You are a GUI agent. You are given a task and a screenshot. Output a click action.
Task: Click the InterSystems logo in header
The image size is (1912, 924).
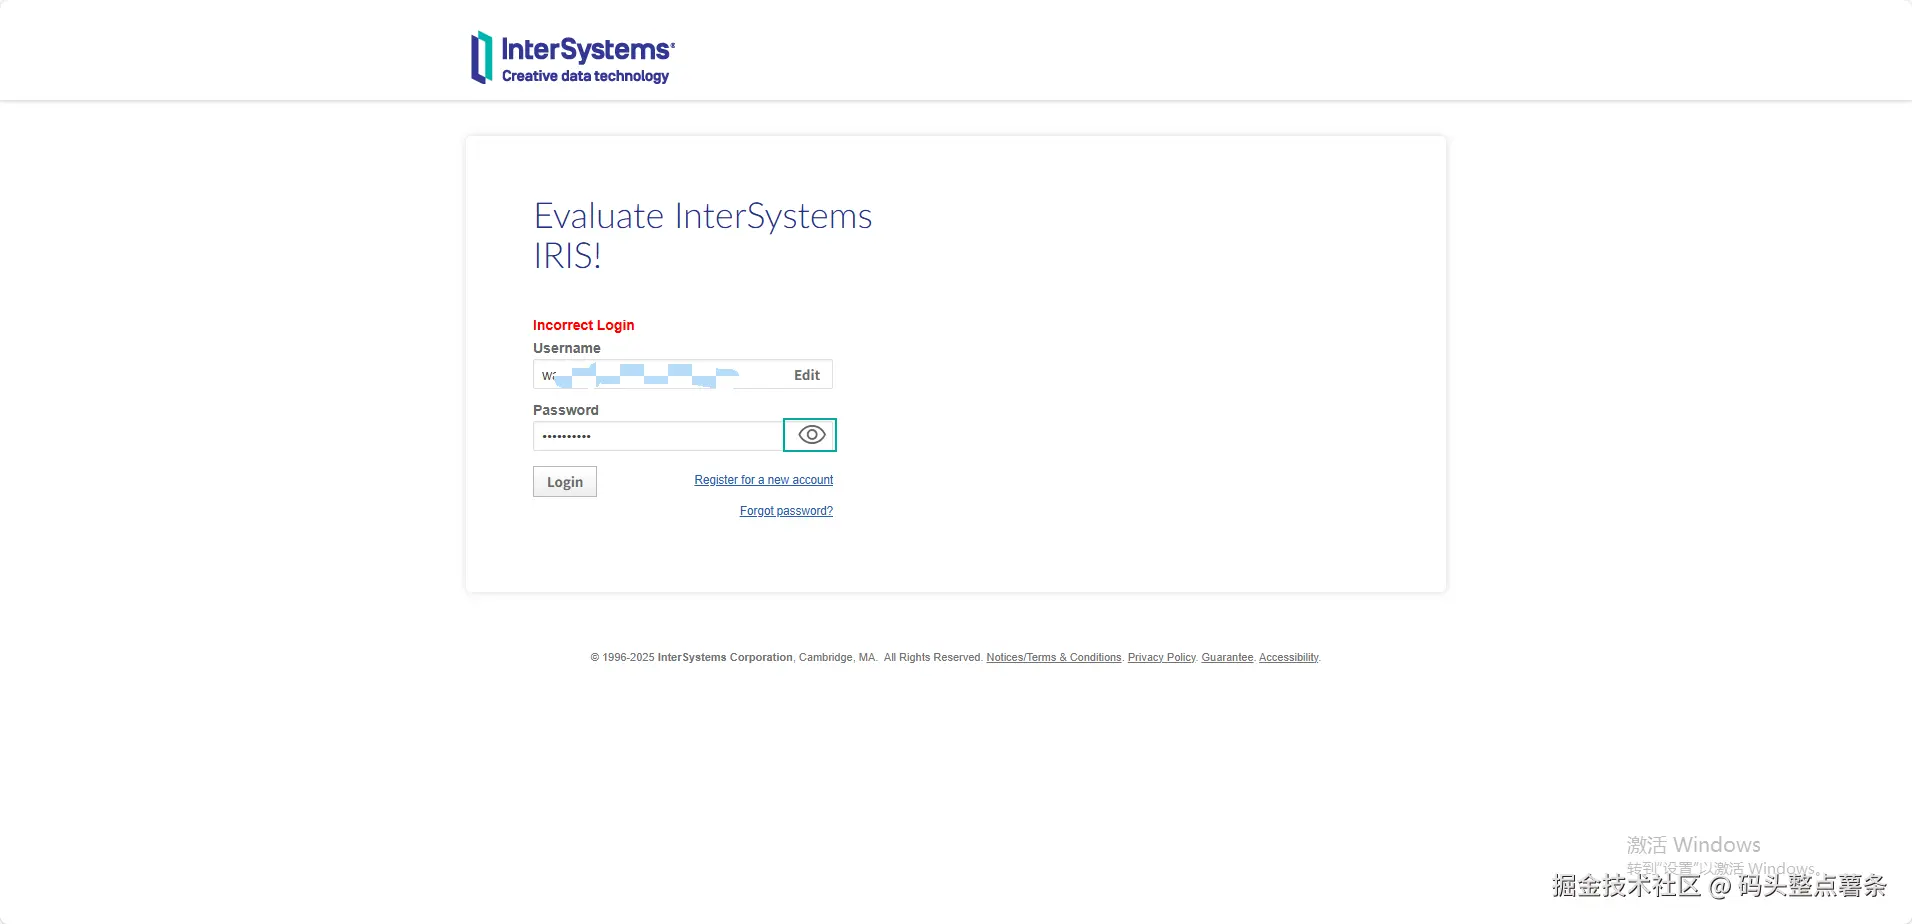tap(573, 57)
